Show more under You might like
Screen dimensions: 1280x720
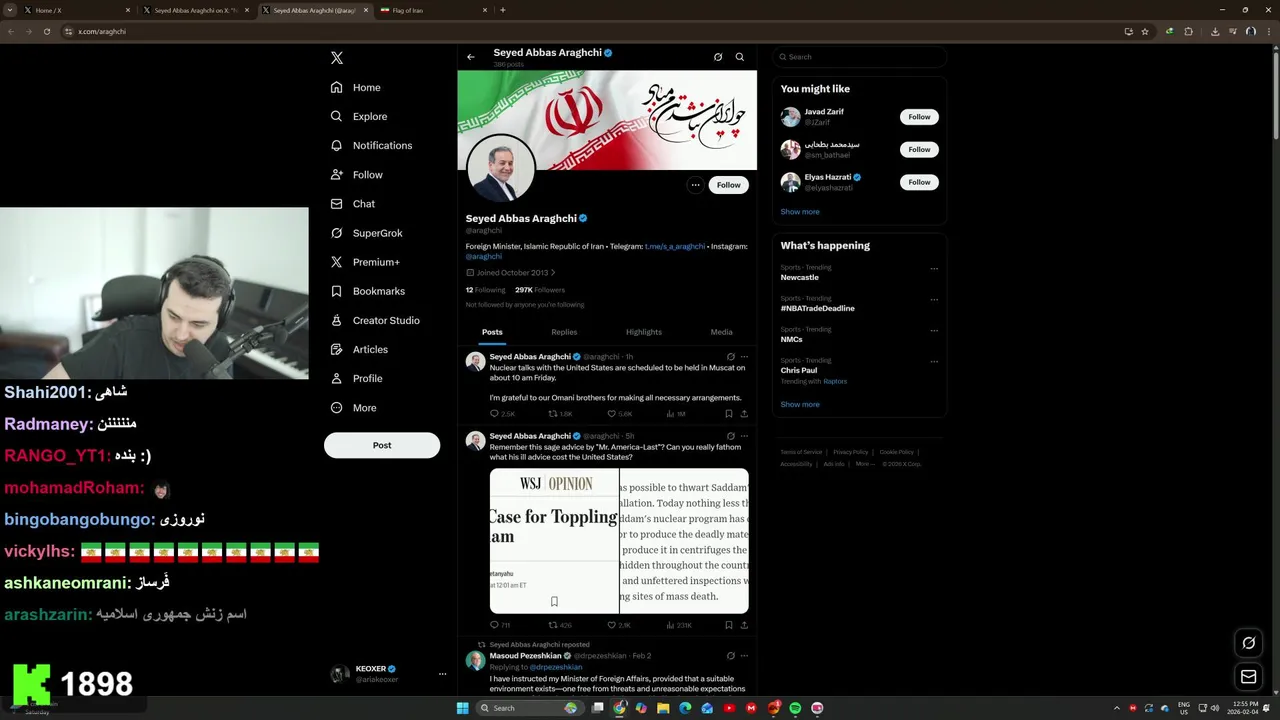coord(800,212)
